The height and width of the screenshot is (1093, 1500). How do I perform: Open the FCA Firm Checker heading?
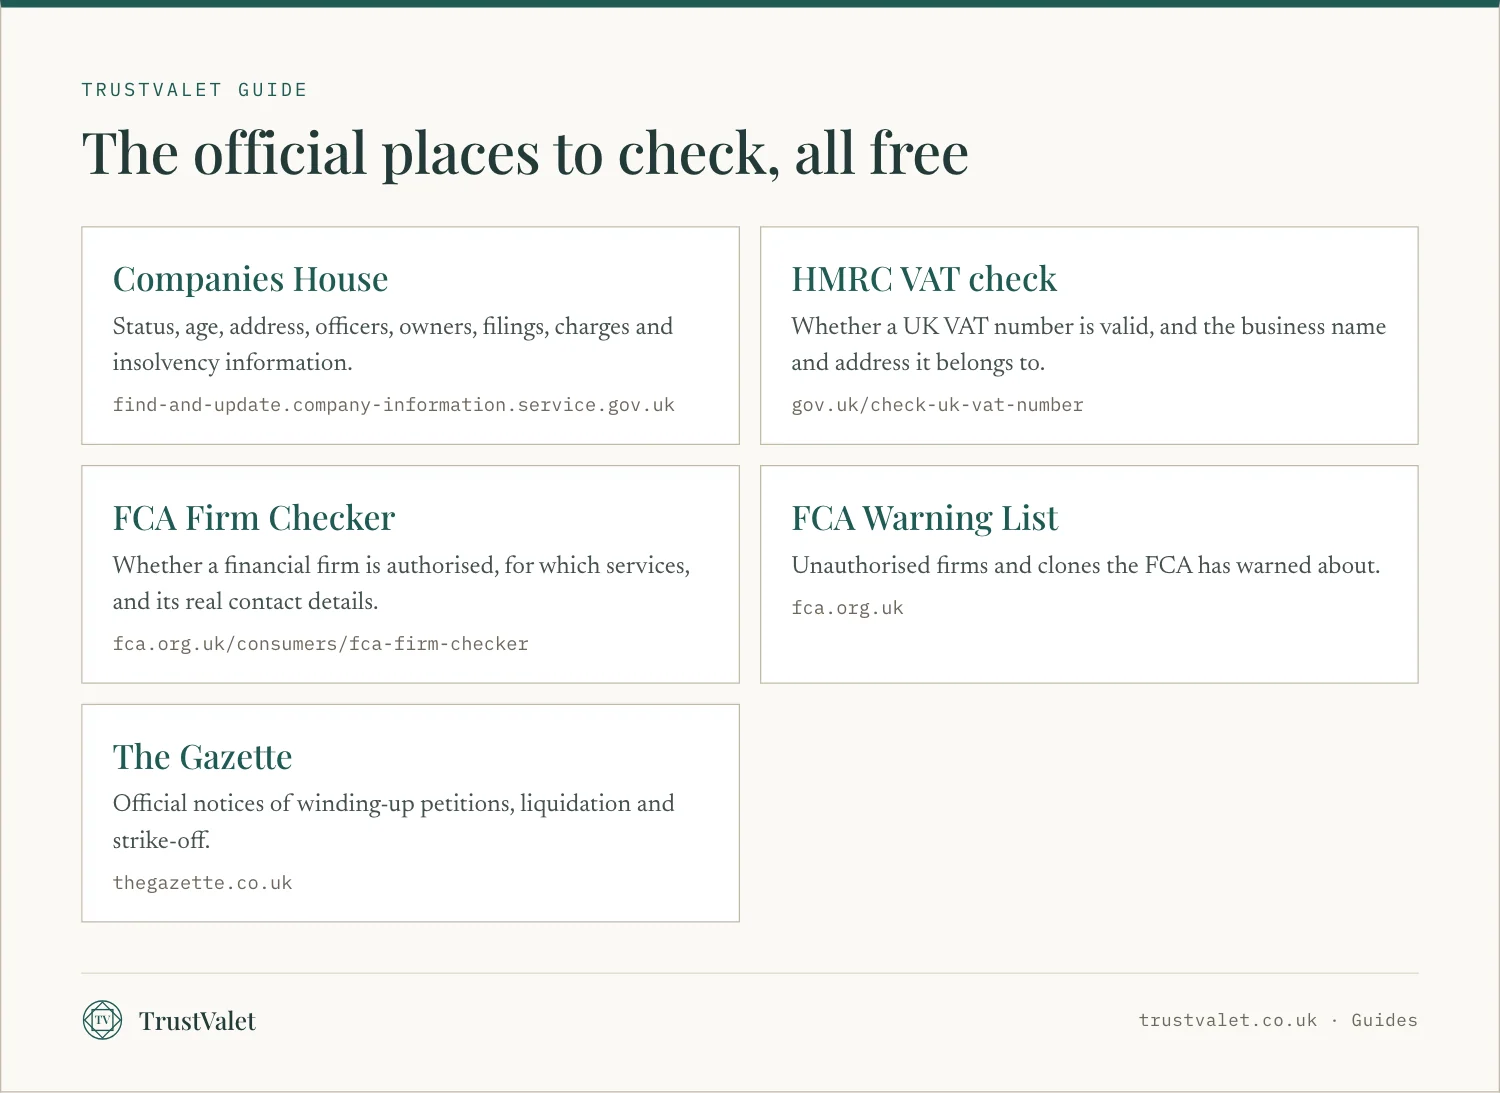(254, 518)
